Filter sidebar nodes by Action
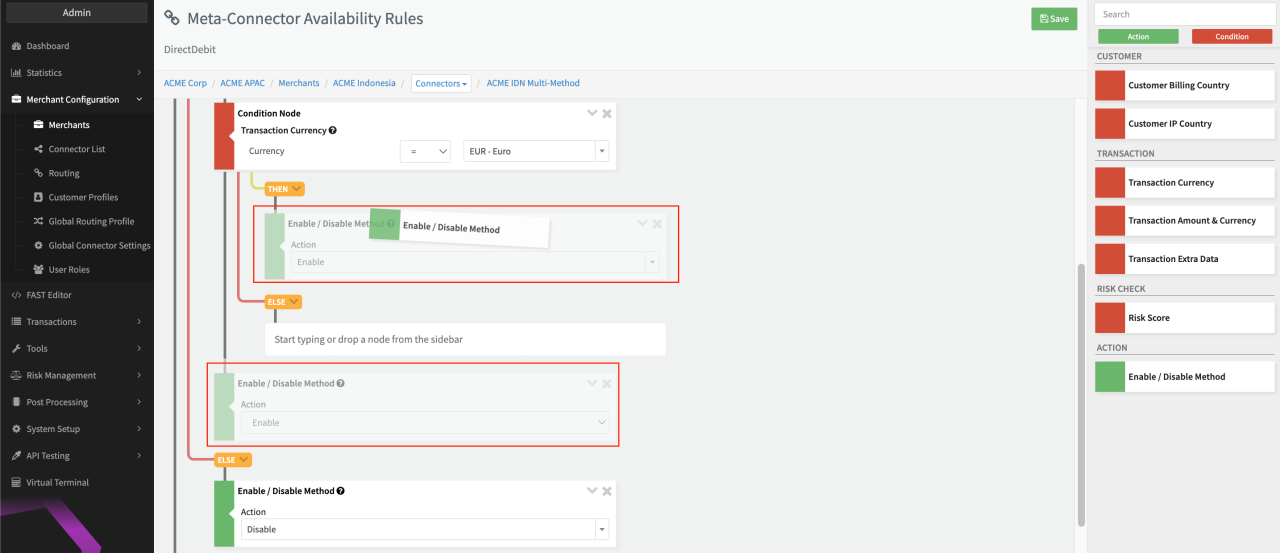Image resolution: width=1280 pixels, height=553 pixels. click(x=1138, y=37)
